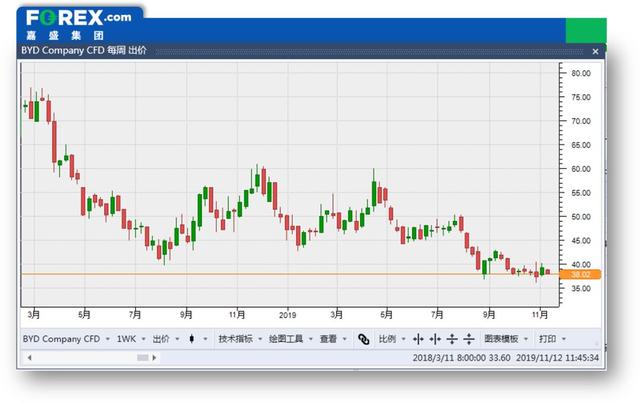Click the vertical compress chart icon

(469, 339)
